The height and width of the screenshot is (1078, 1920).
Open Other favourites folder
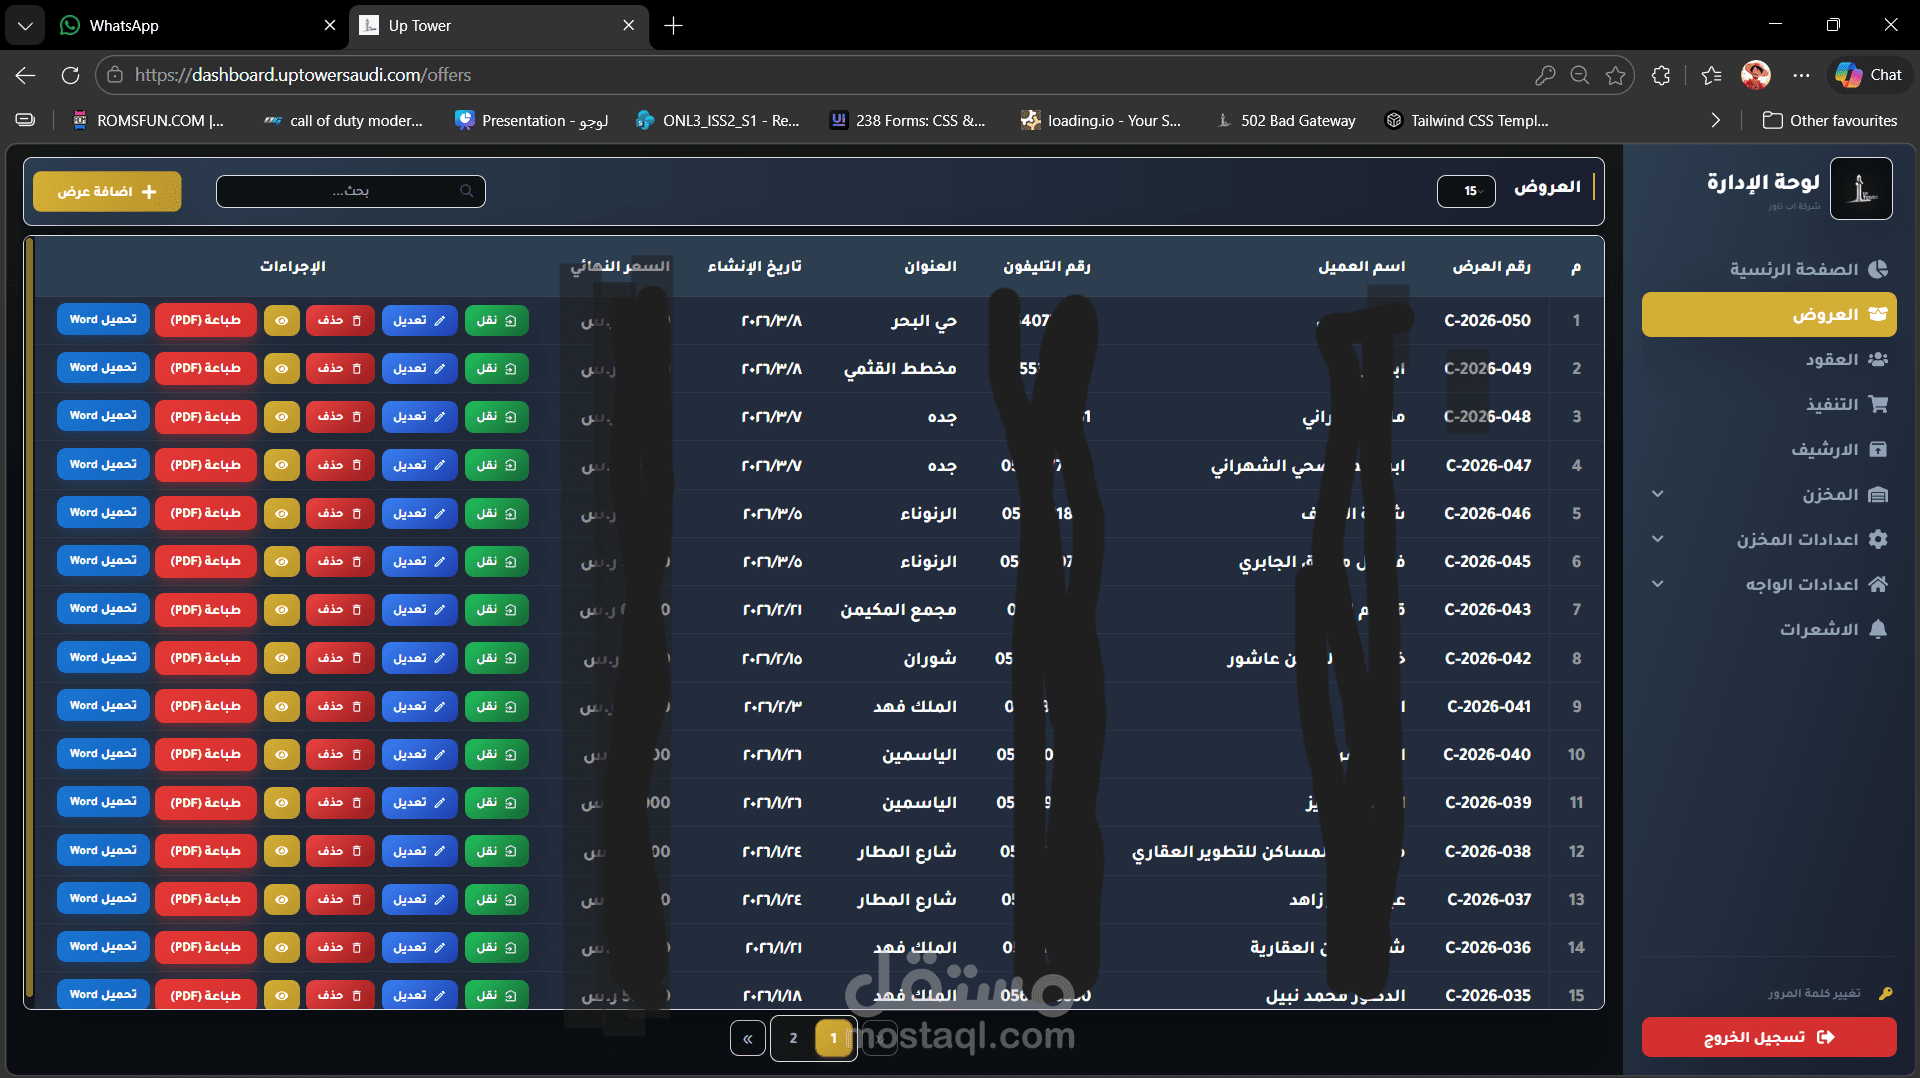pos(1829,120)
